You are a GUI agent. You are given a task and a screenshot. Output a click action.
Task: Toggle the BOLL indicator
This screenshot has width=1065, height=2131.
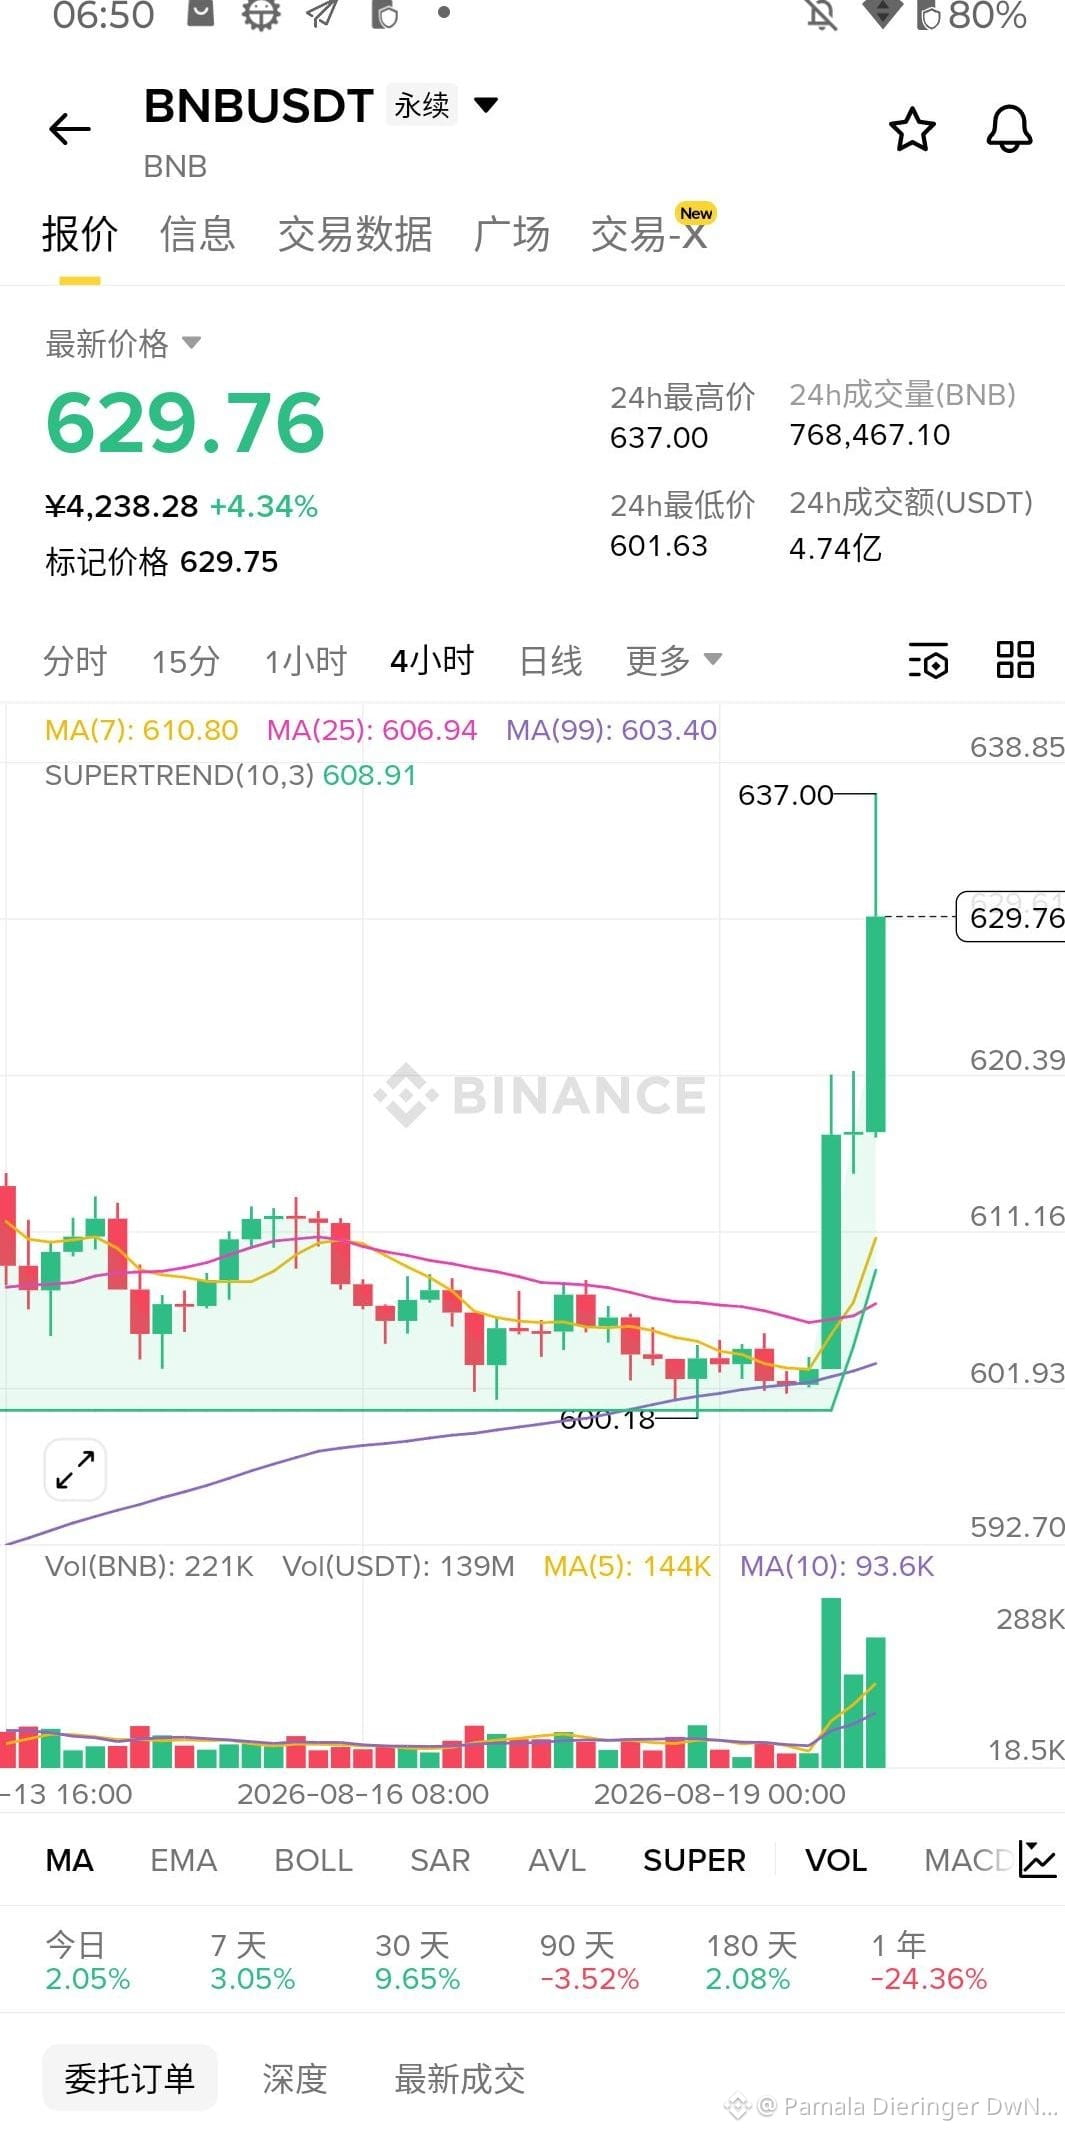313,1860
